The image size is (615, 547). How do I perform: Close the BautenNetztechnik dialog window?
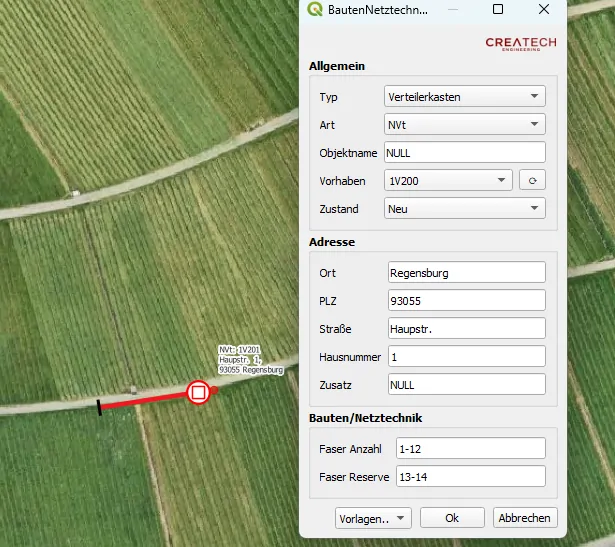click(544, 10)
